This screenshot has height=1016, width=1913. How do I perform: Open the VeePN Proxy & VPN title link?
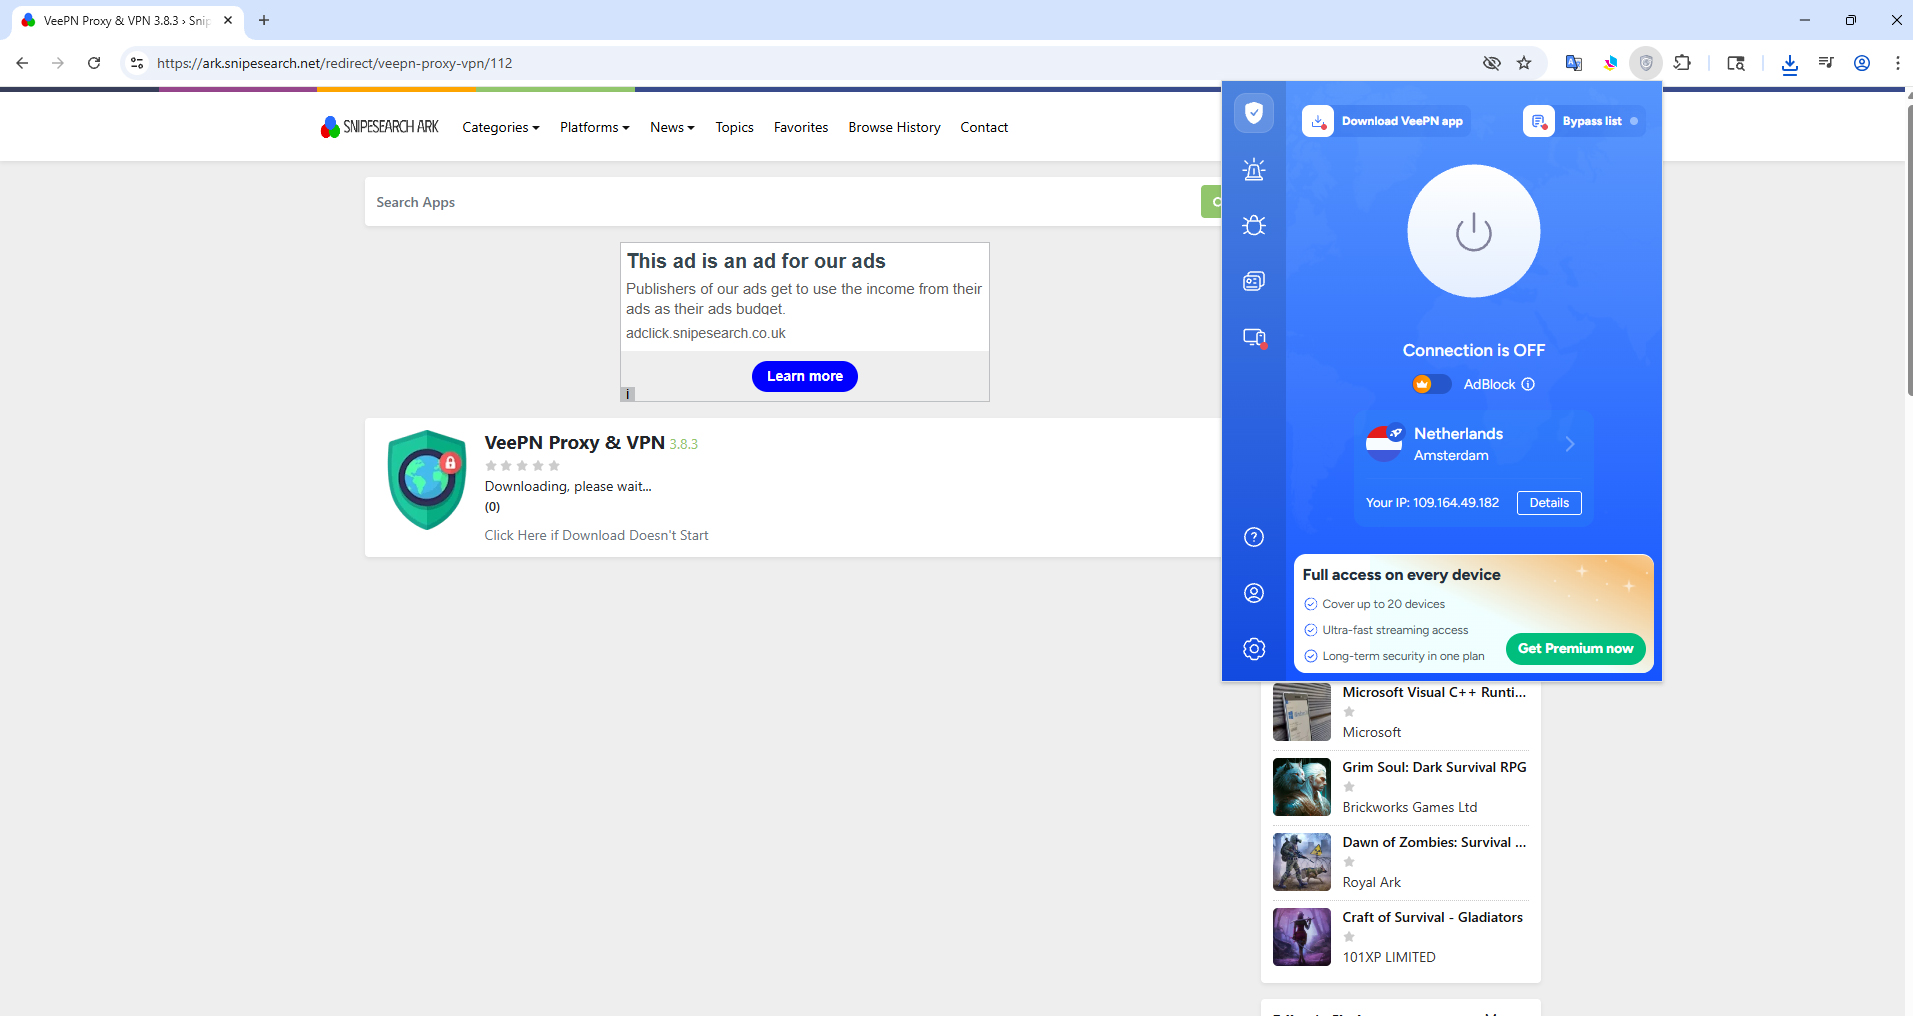(x=575, y=443)
